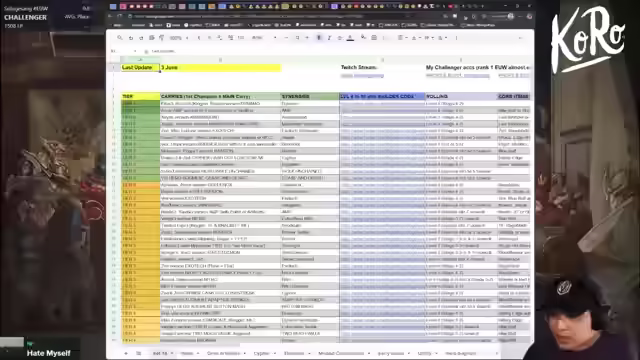Viewport: 640px width, 360px height.
Task: Select the Paint format tool
Action: point(162,38)
